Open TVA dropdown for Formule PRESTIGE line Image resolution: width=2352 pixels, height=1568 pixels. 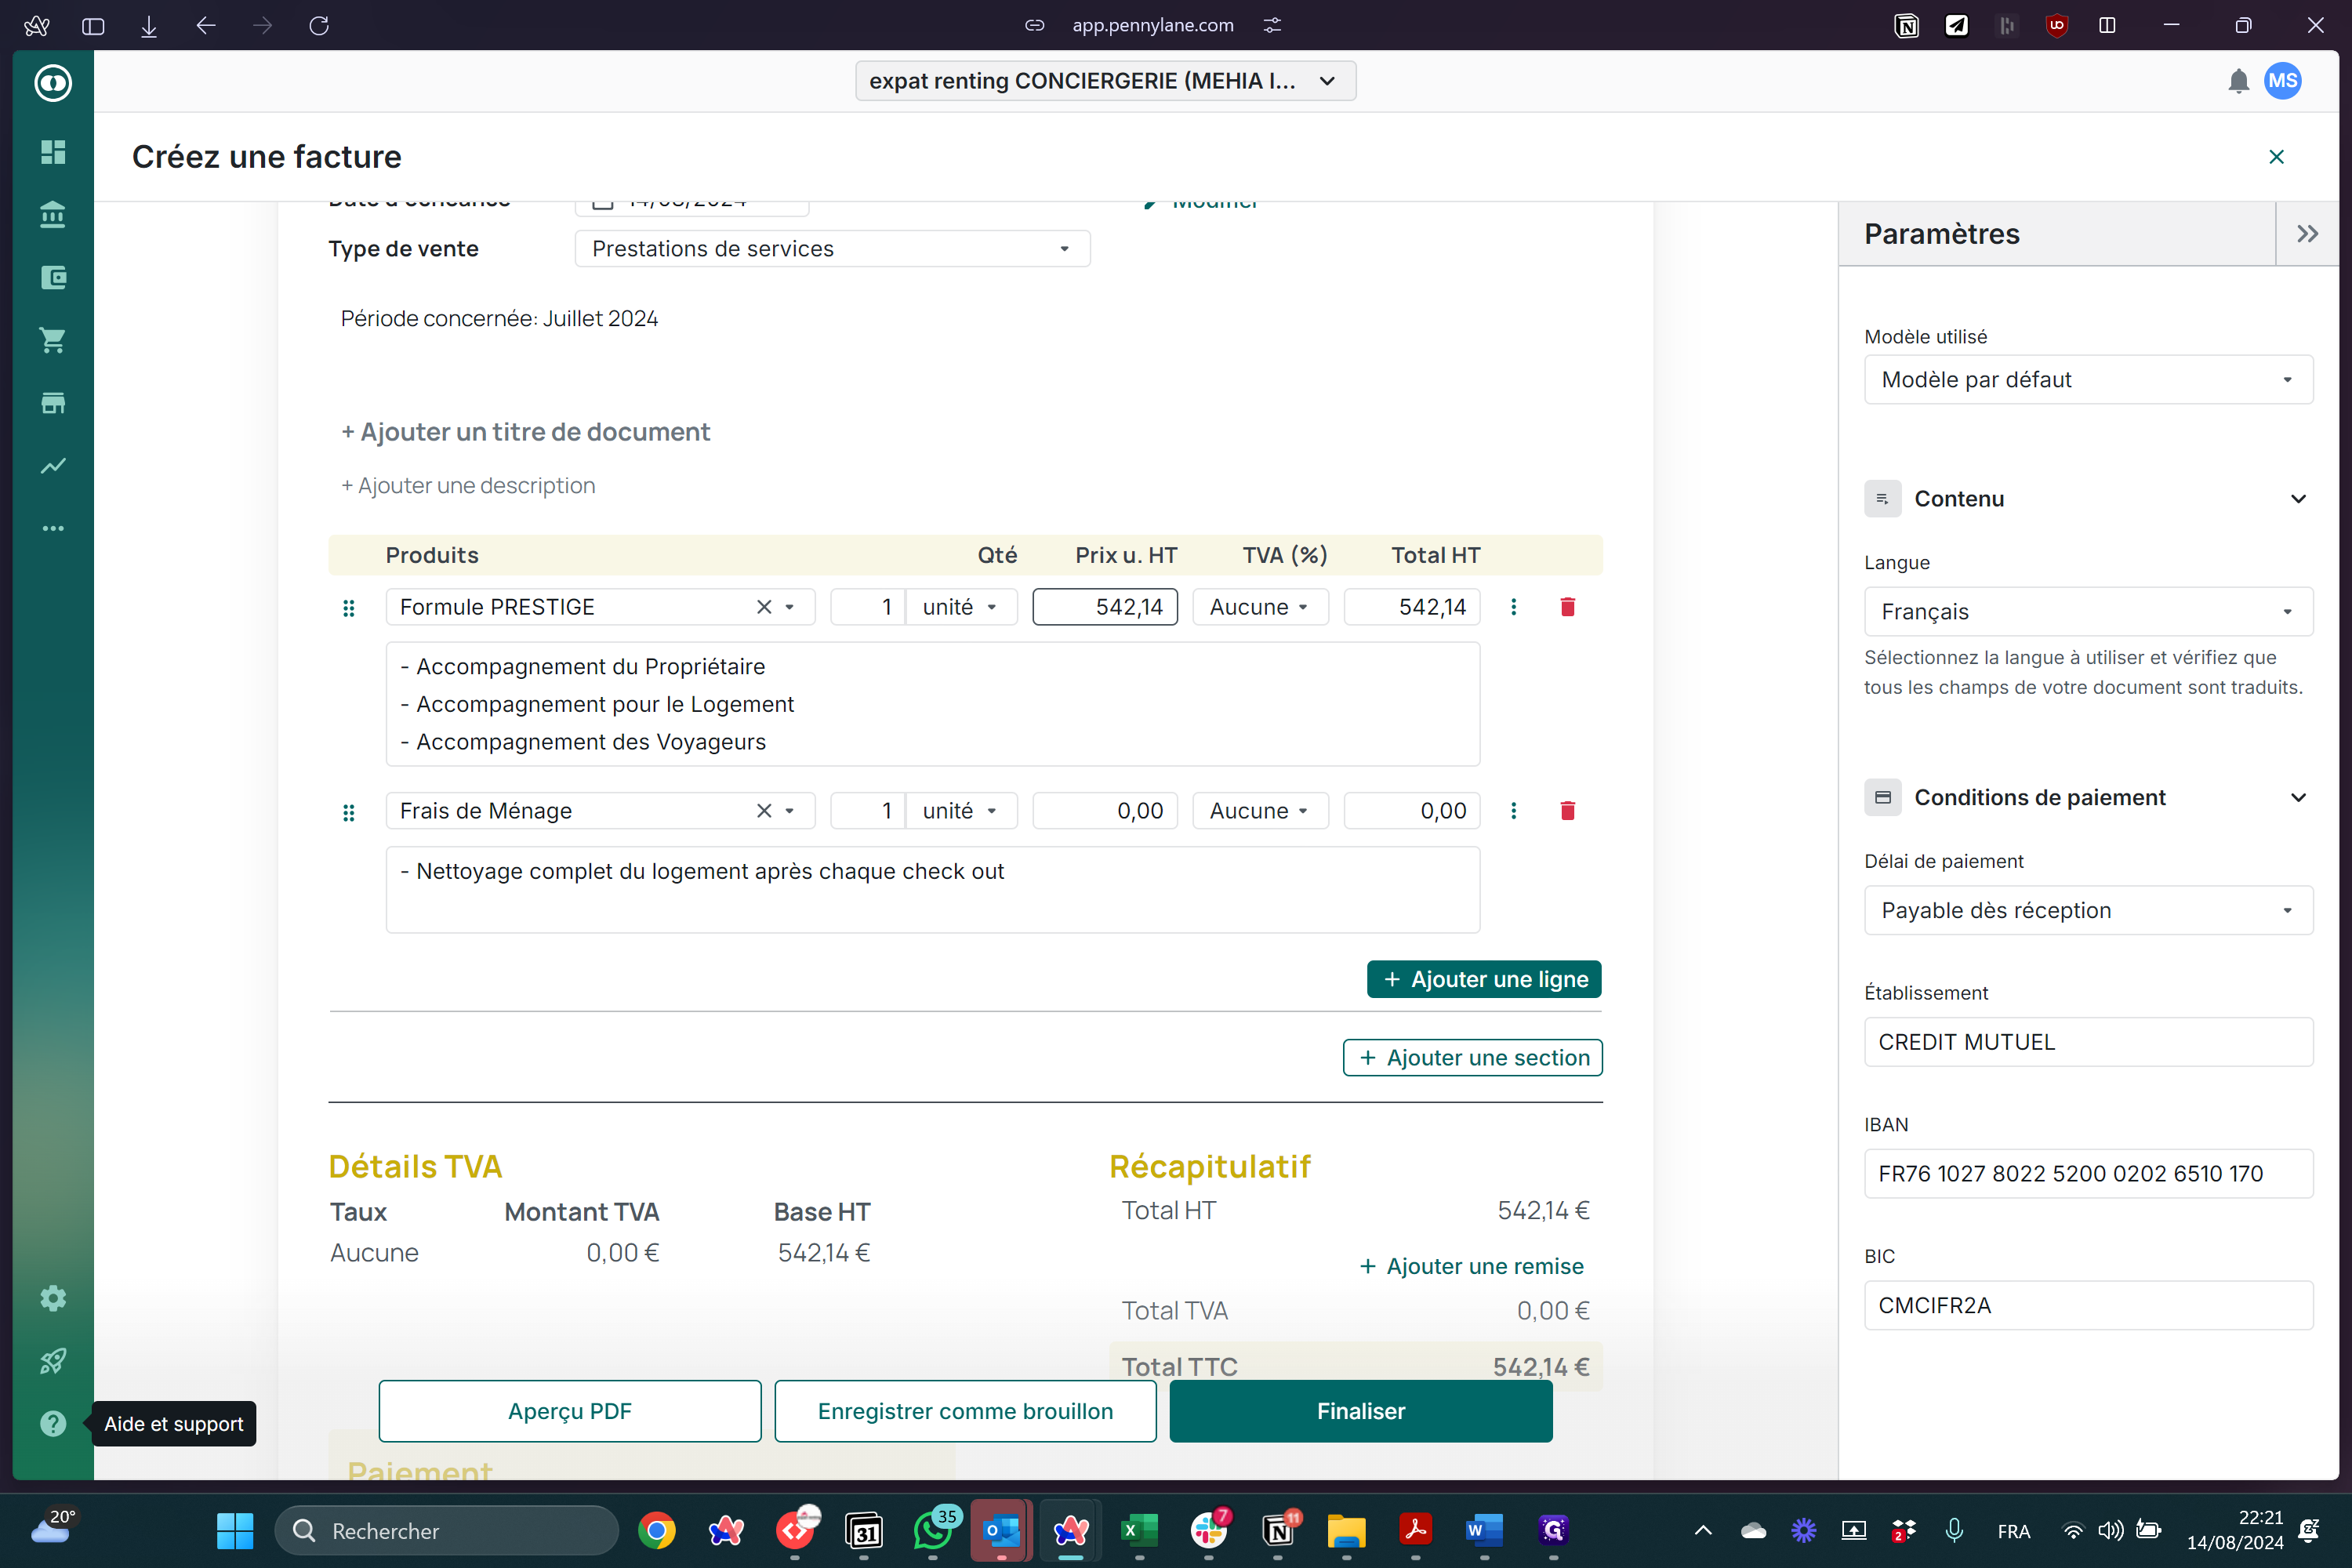(1260, 607)
